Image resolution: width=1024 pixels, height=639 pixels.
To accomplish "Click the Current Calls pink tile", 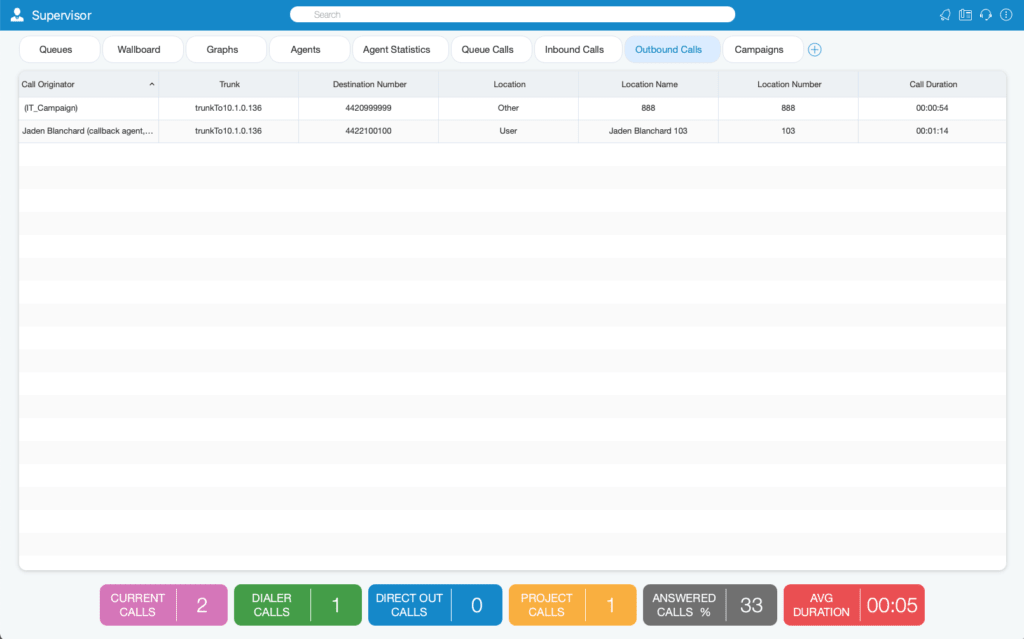I will pos(163,605).
